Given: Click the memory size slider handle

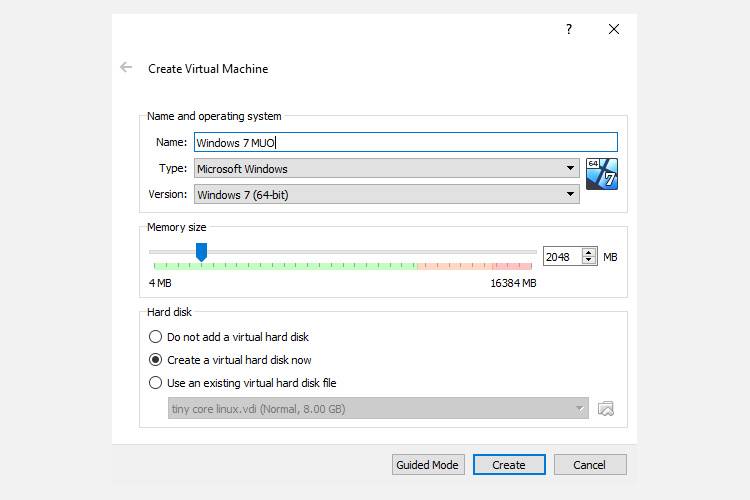Looking at the screenshot, I should point(201,252).
